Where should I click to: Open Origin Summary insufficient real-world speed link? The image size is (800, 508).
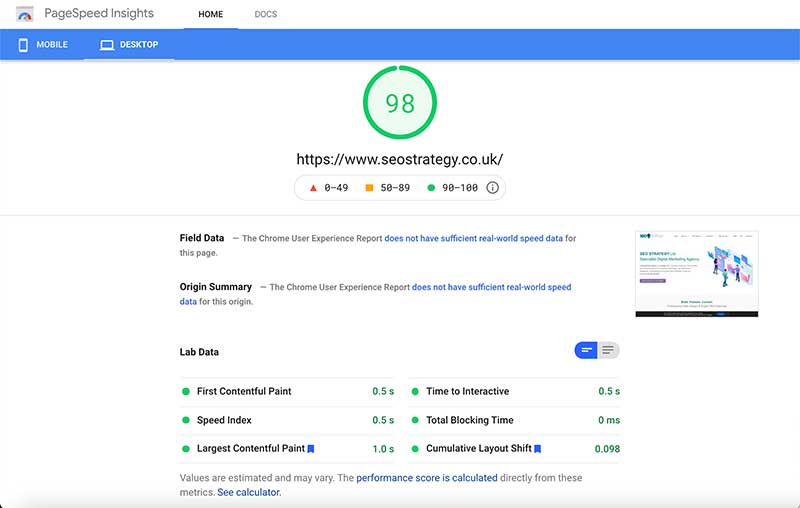[x=491, y=287]
